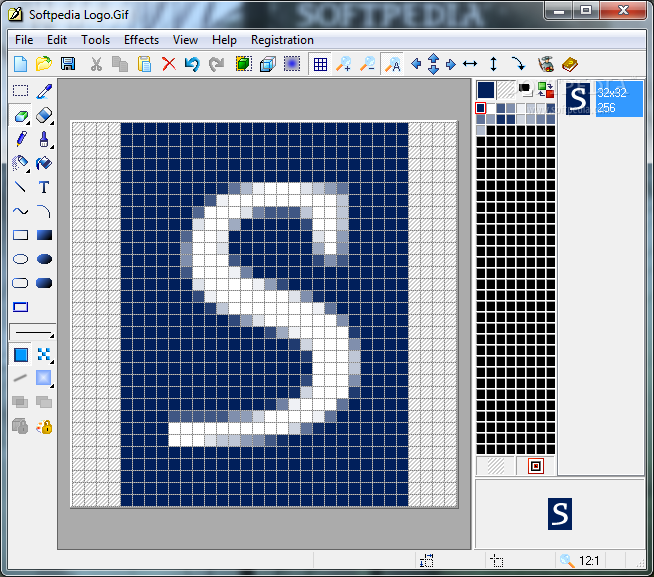Select the pencil drawing tool
Screen dimensions: 654x577
pyautogui.click(x=21, y=139)
